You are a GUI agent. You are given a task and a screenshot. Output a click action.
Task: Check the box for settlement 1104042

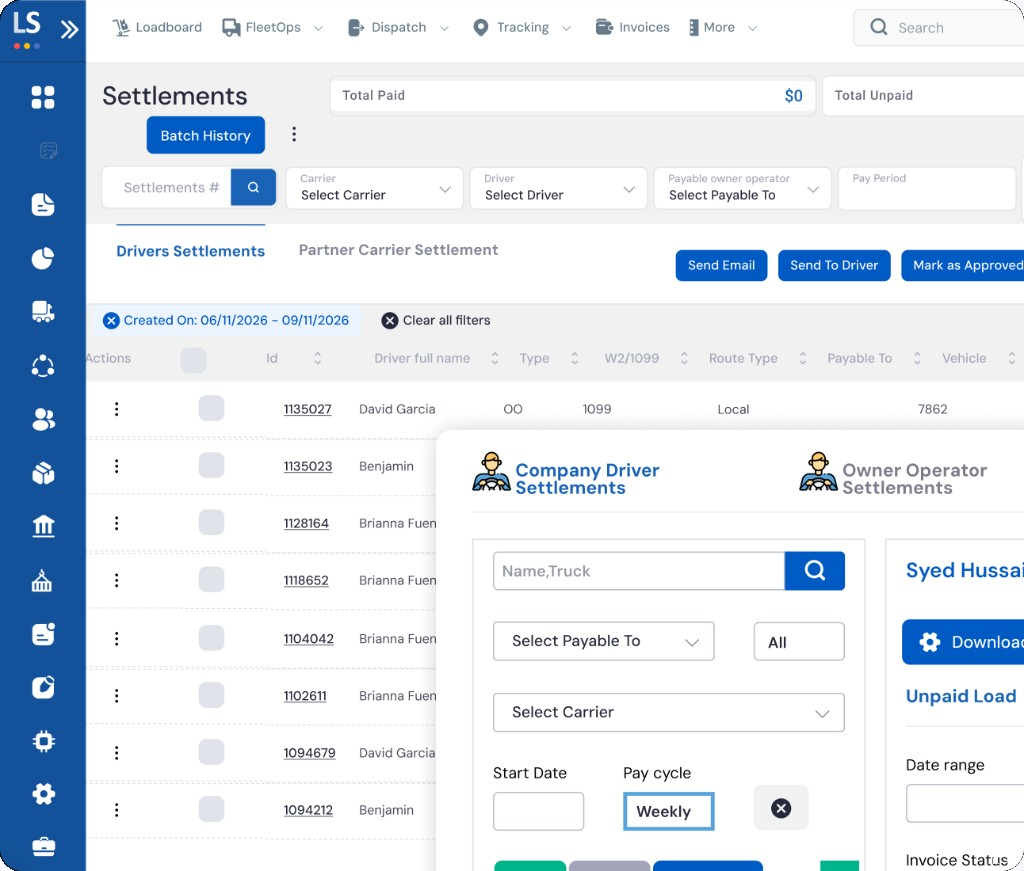(212, 638)
